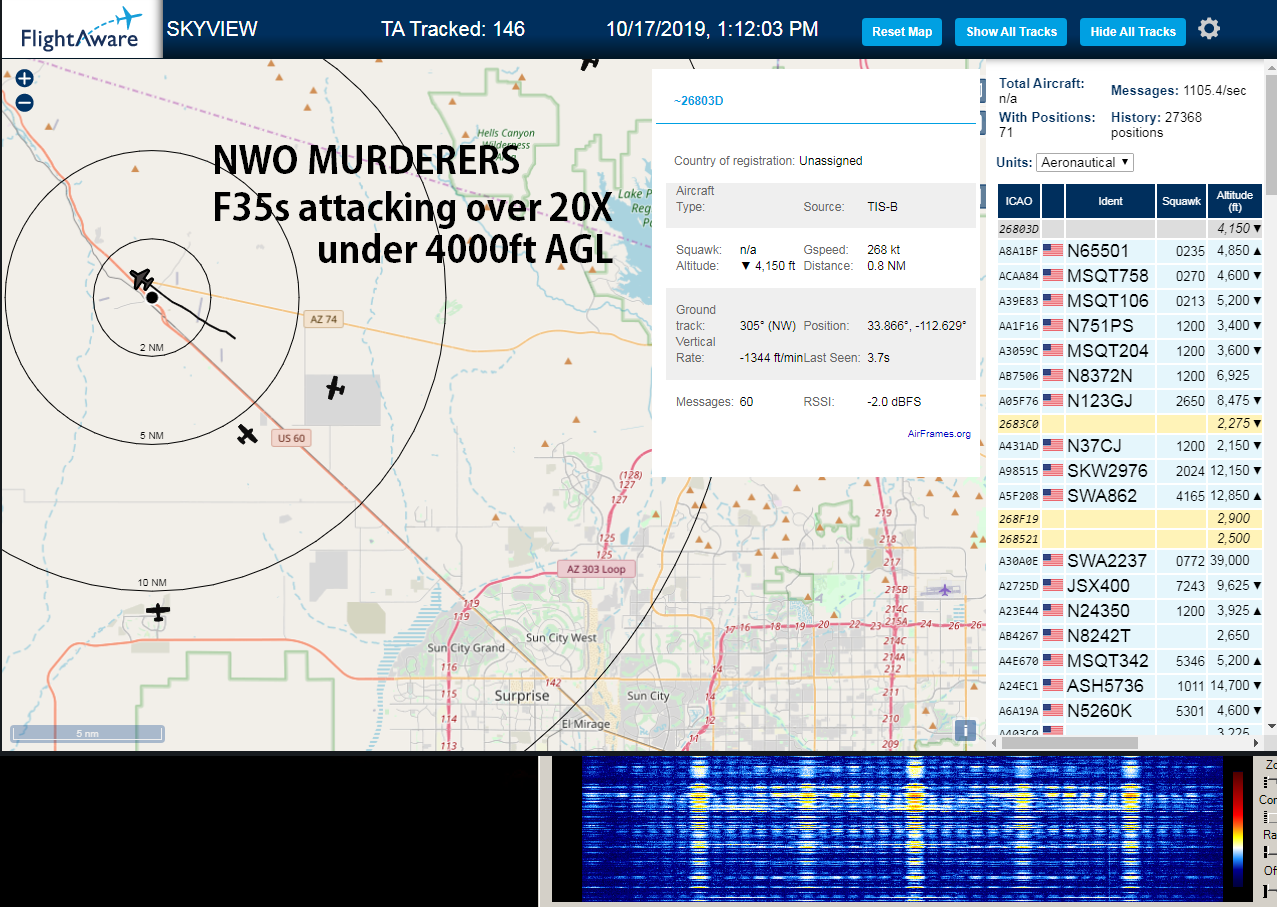Click Show All Tracks

pos(1011,32)
